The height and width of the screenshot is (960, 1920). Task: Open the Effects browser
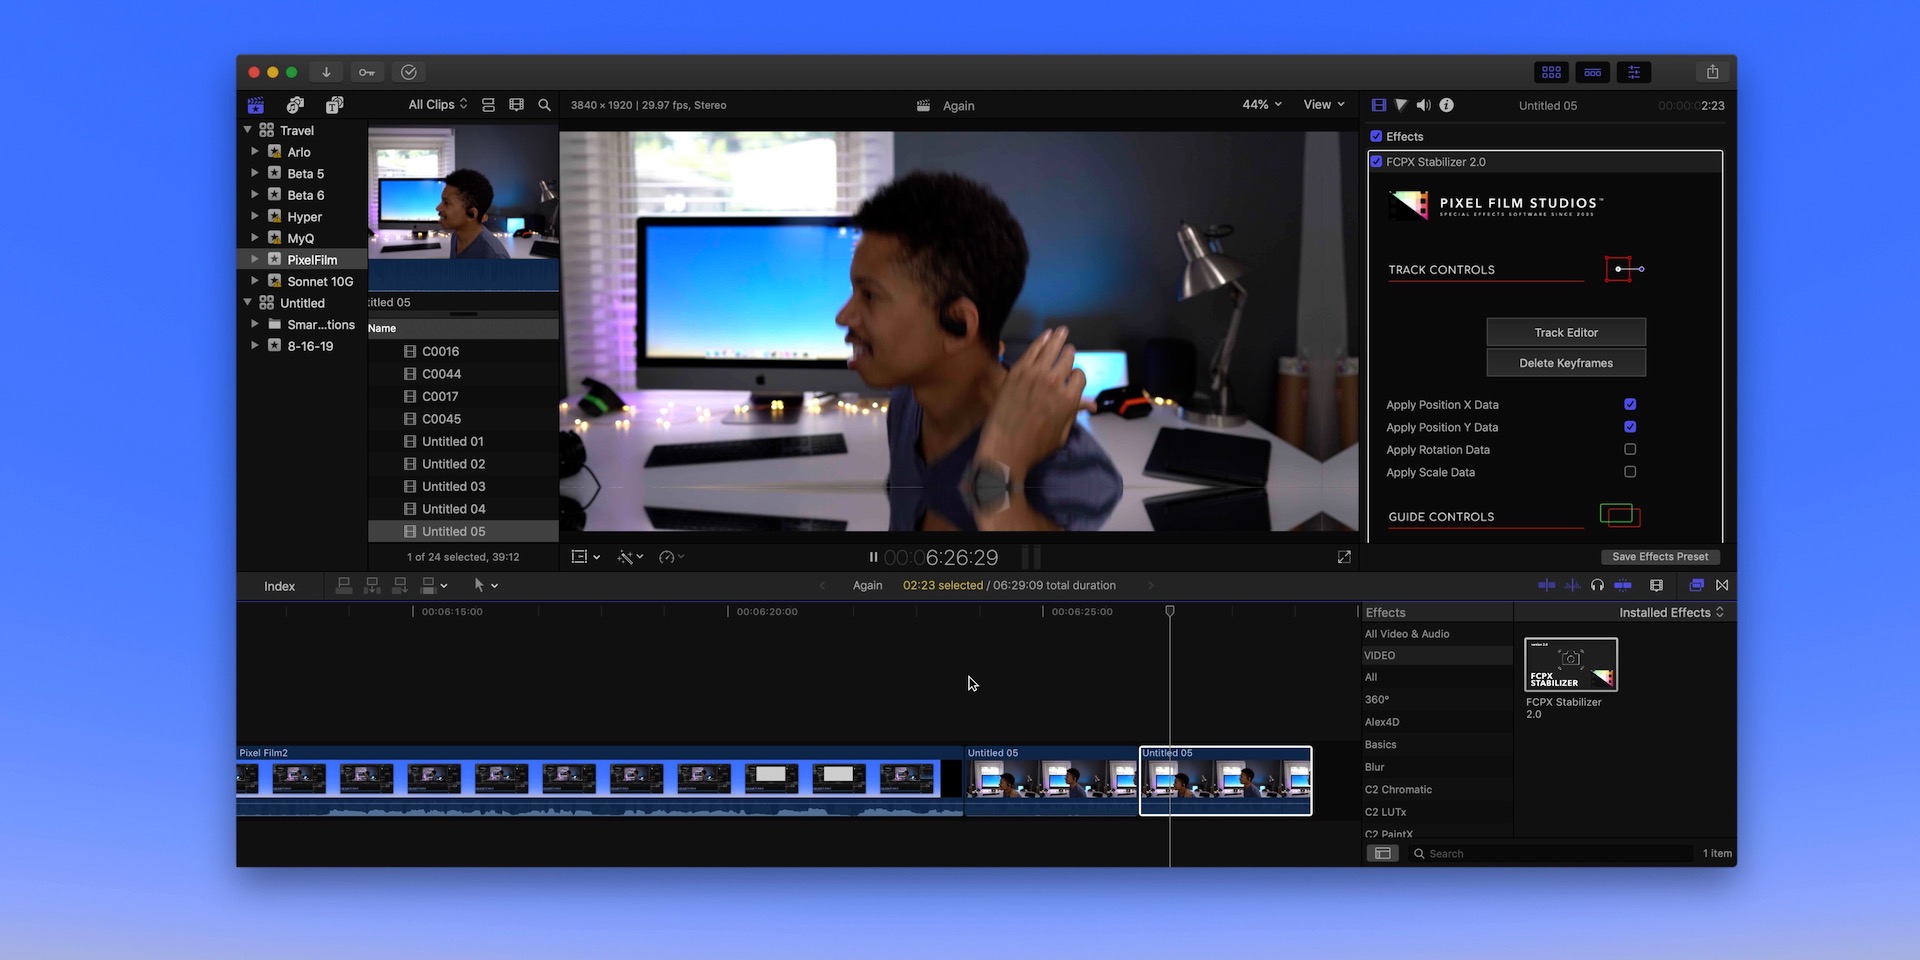click(1695, 585)
